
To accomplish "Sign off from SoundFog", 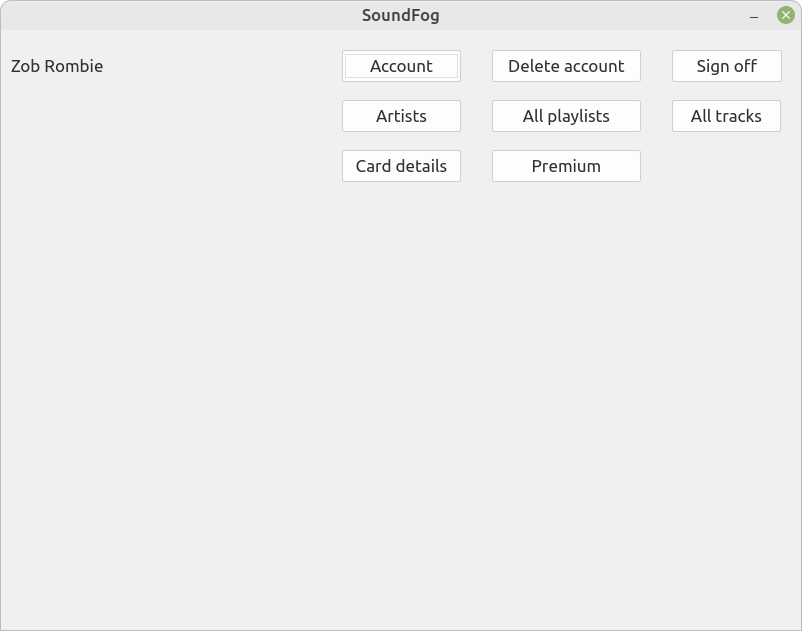I will point(726,66).
